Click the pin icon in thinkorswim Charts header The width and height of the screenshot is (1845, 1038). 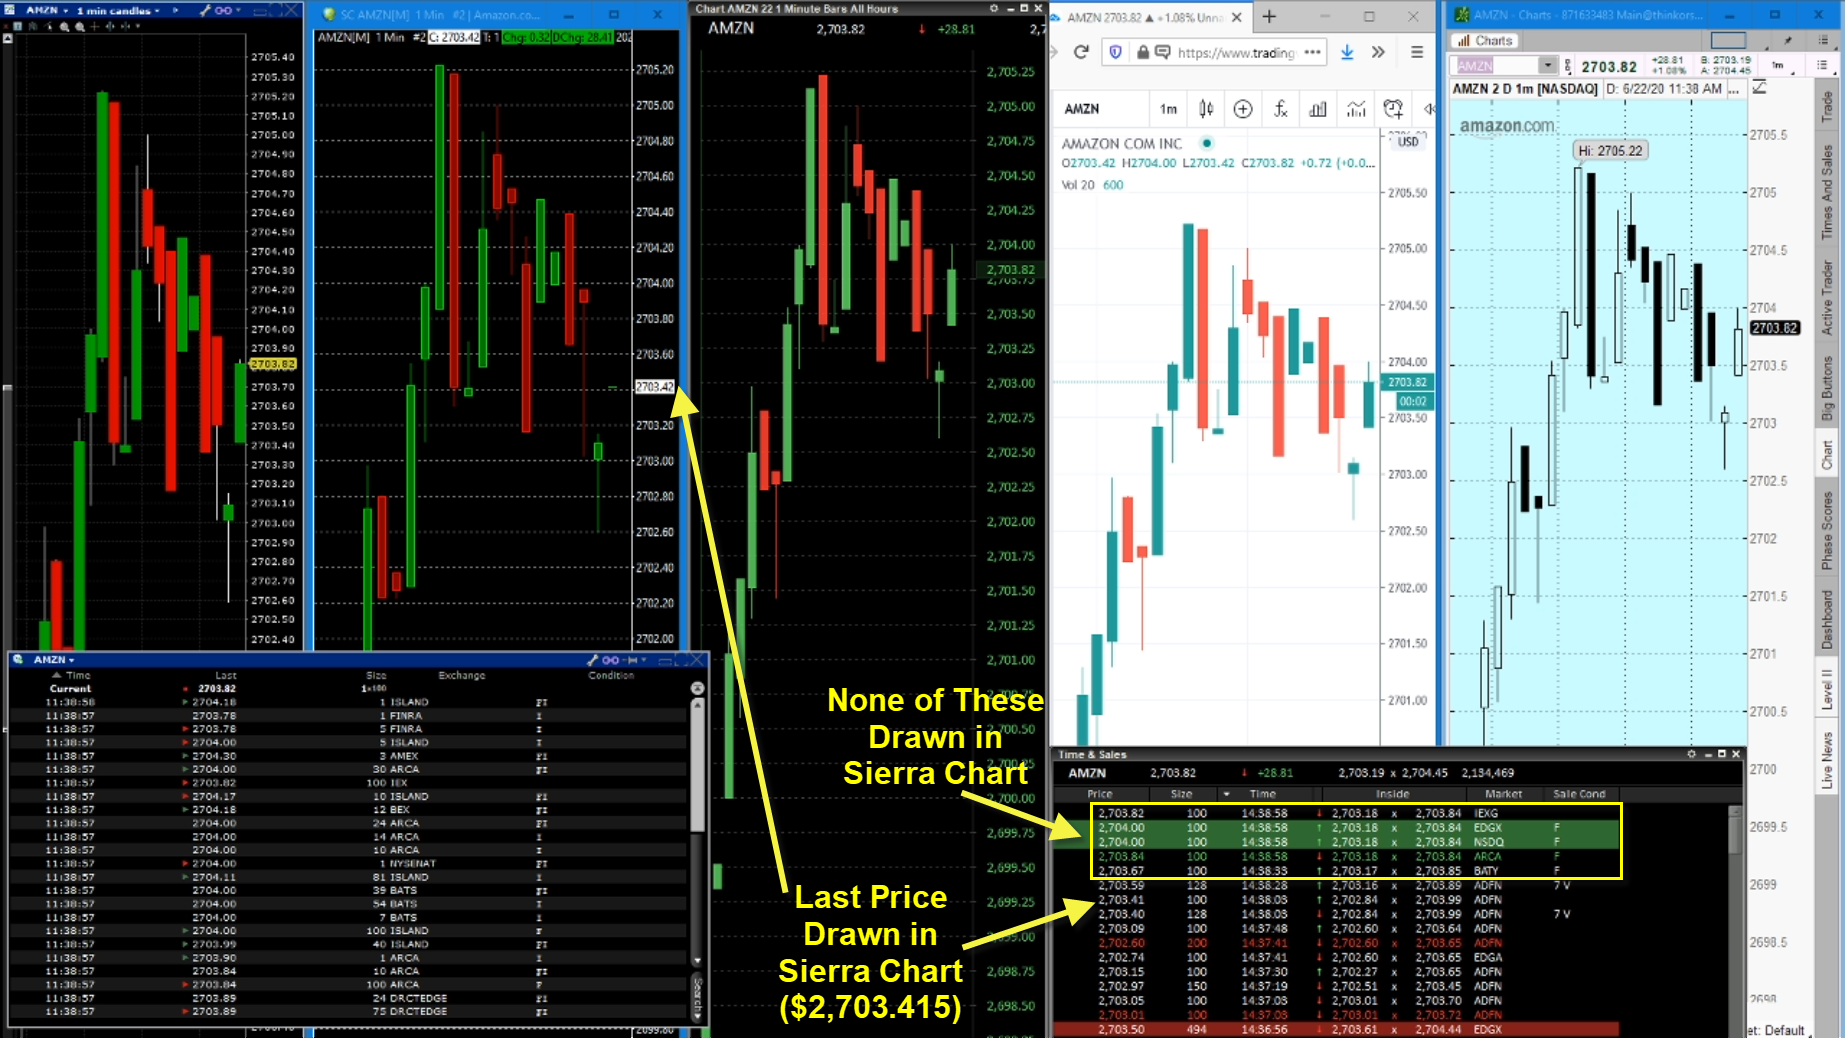coord(1788,40)
